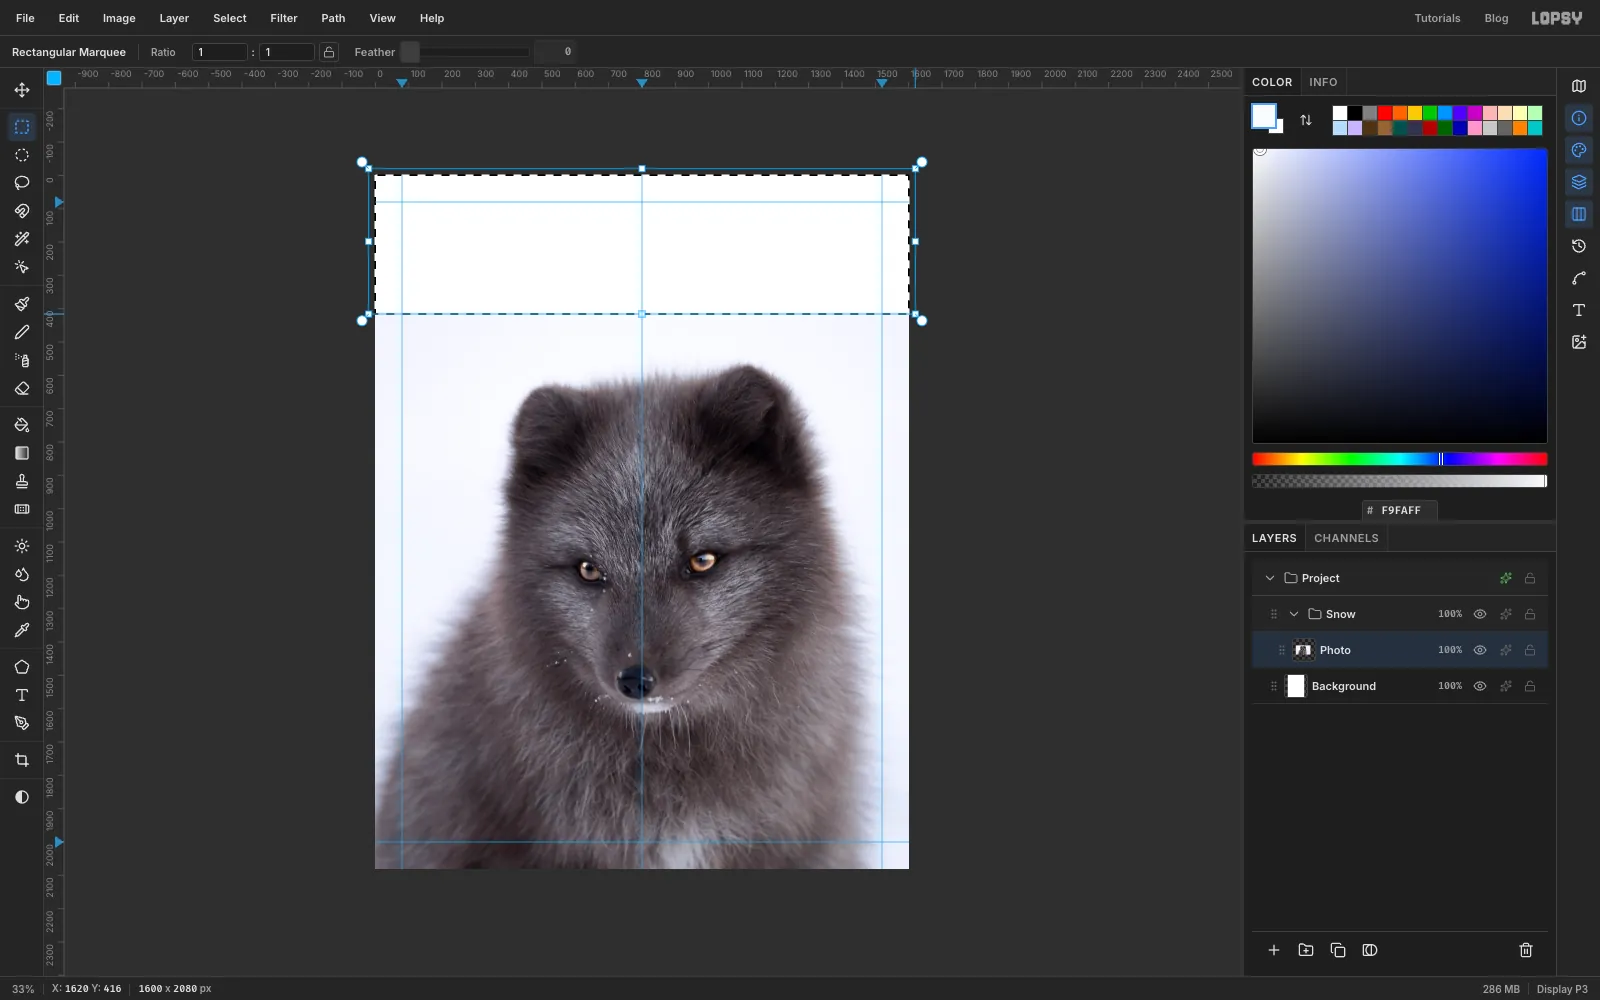Switch to the Channels tab
The width and height of the screenshot is (1600, 1000).
point(1346,538)
